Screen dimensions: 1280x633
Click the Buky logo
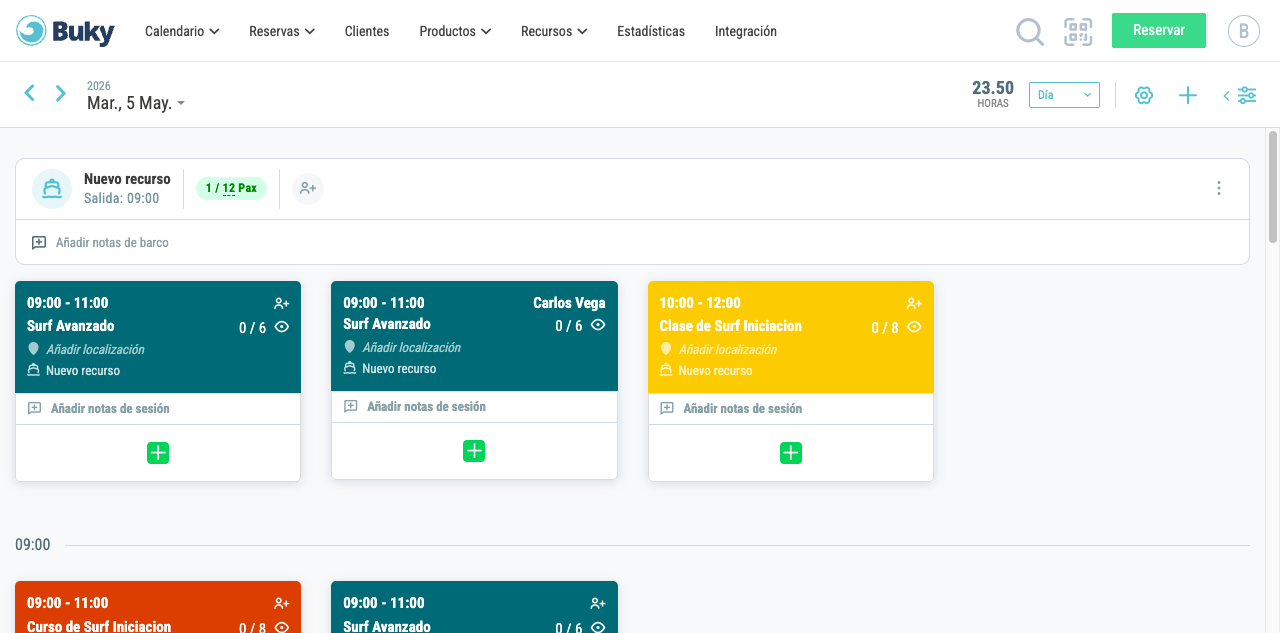coord(65,31)
